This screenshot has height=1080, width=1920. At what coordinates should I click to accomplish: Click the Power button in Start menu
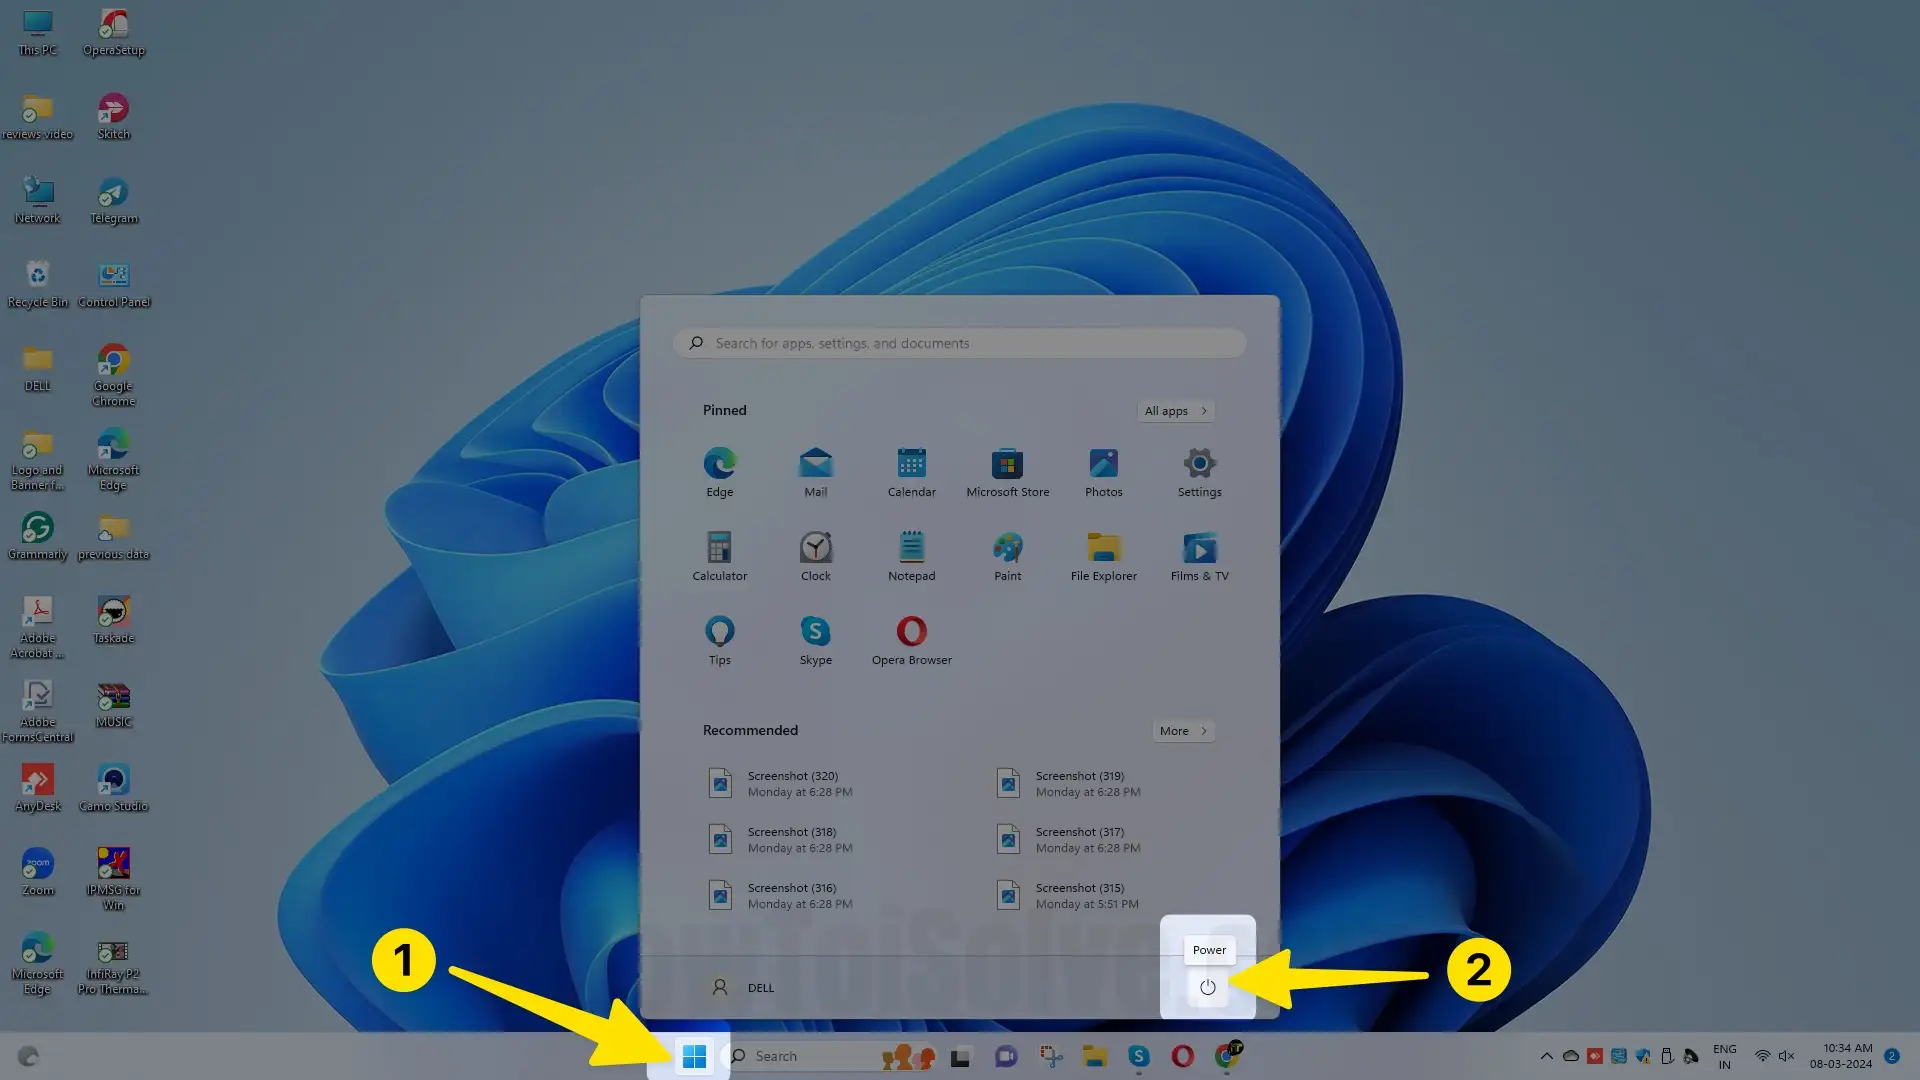[1208, 987]
